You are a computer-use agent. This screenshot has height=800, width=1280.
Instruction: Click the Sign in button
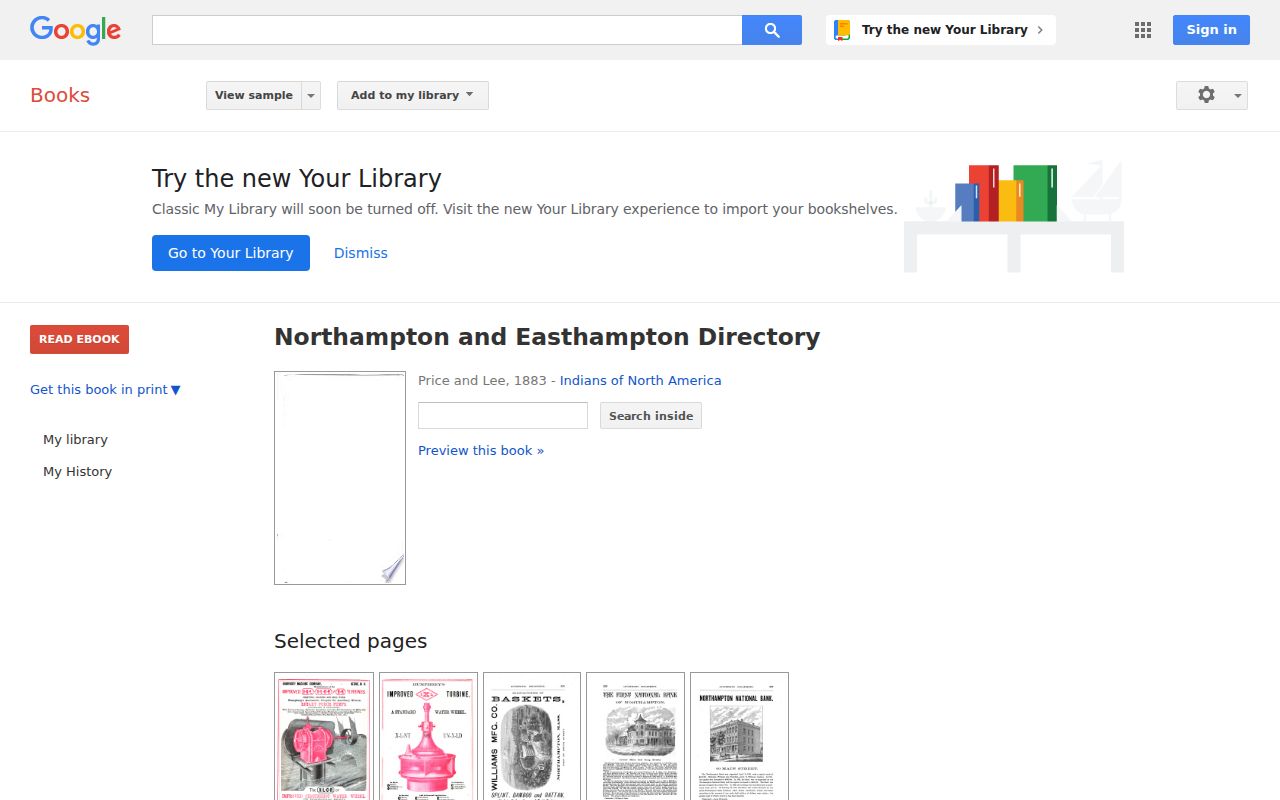coord(1211,30)
